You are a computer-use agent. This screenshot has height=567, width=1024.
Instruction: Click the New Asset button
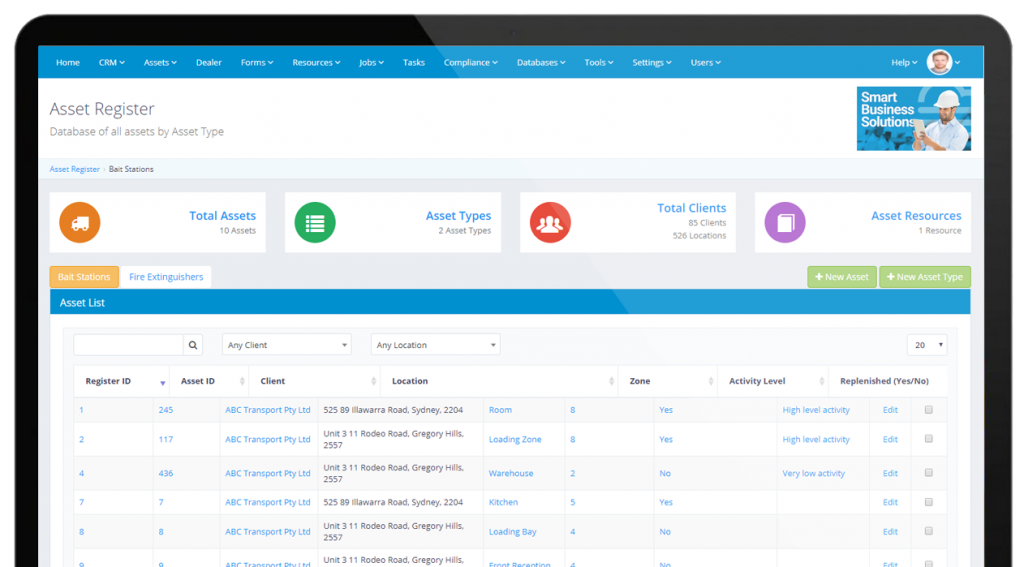click(842, 277)
